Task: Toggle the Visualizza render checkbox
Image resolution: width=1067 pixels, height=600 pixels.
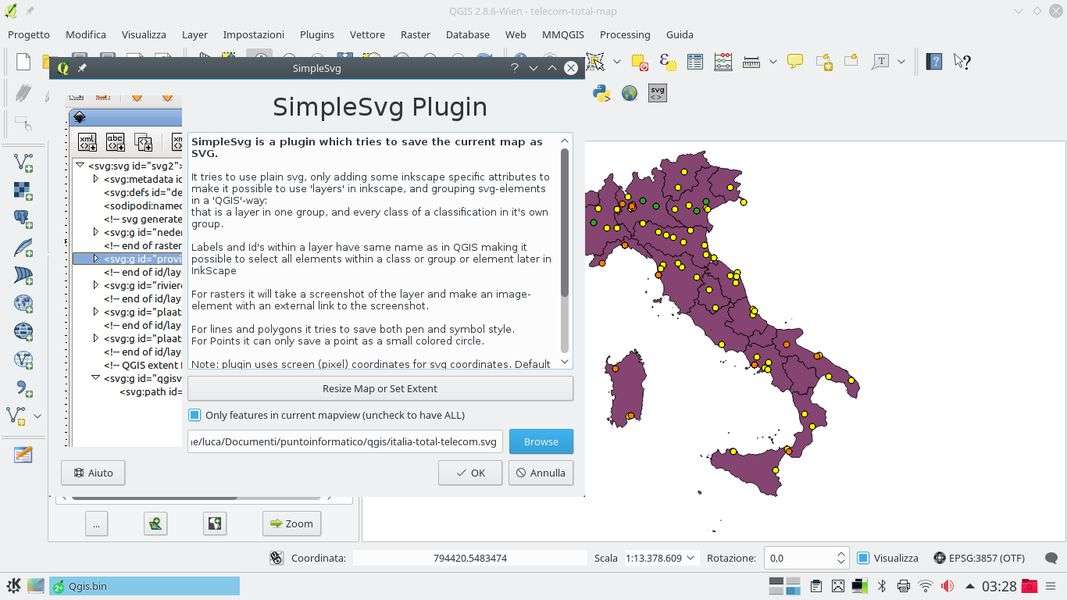Action: (x=863, y=558)
